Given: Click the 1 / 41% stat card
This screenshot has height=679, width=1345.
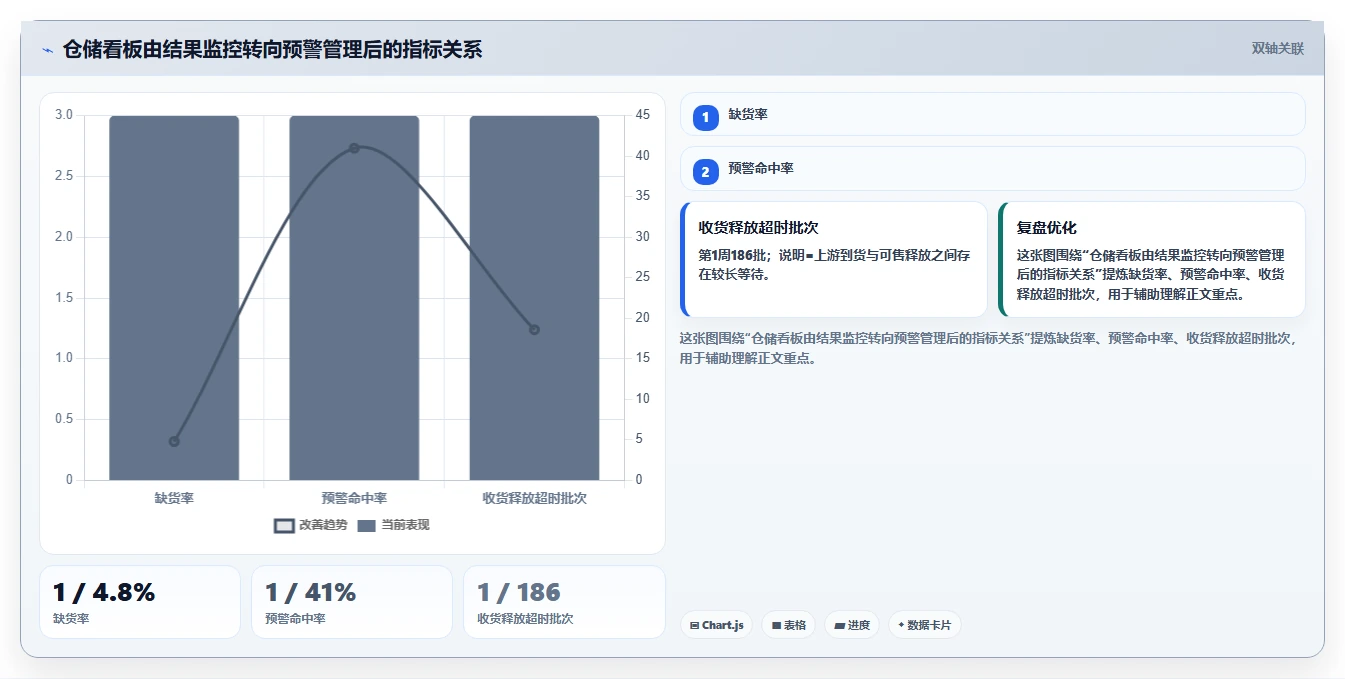Looking at the screenshot, I should (352, 602).
